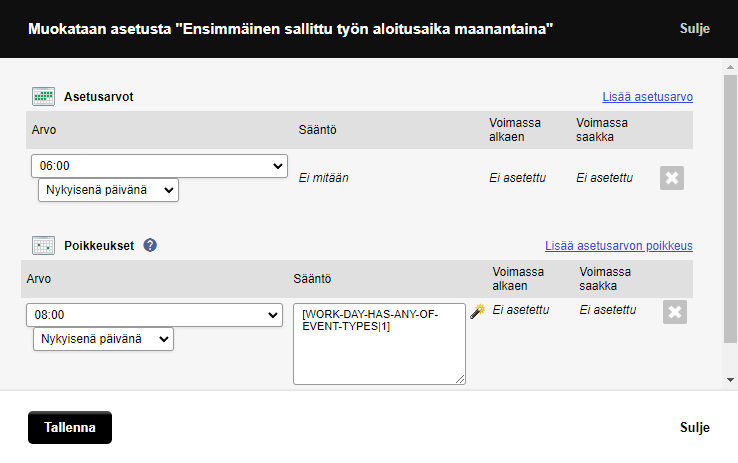The image size is (738, 463).
Task: Click scrollbar up arrow
Action: 730,67
